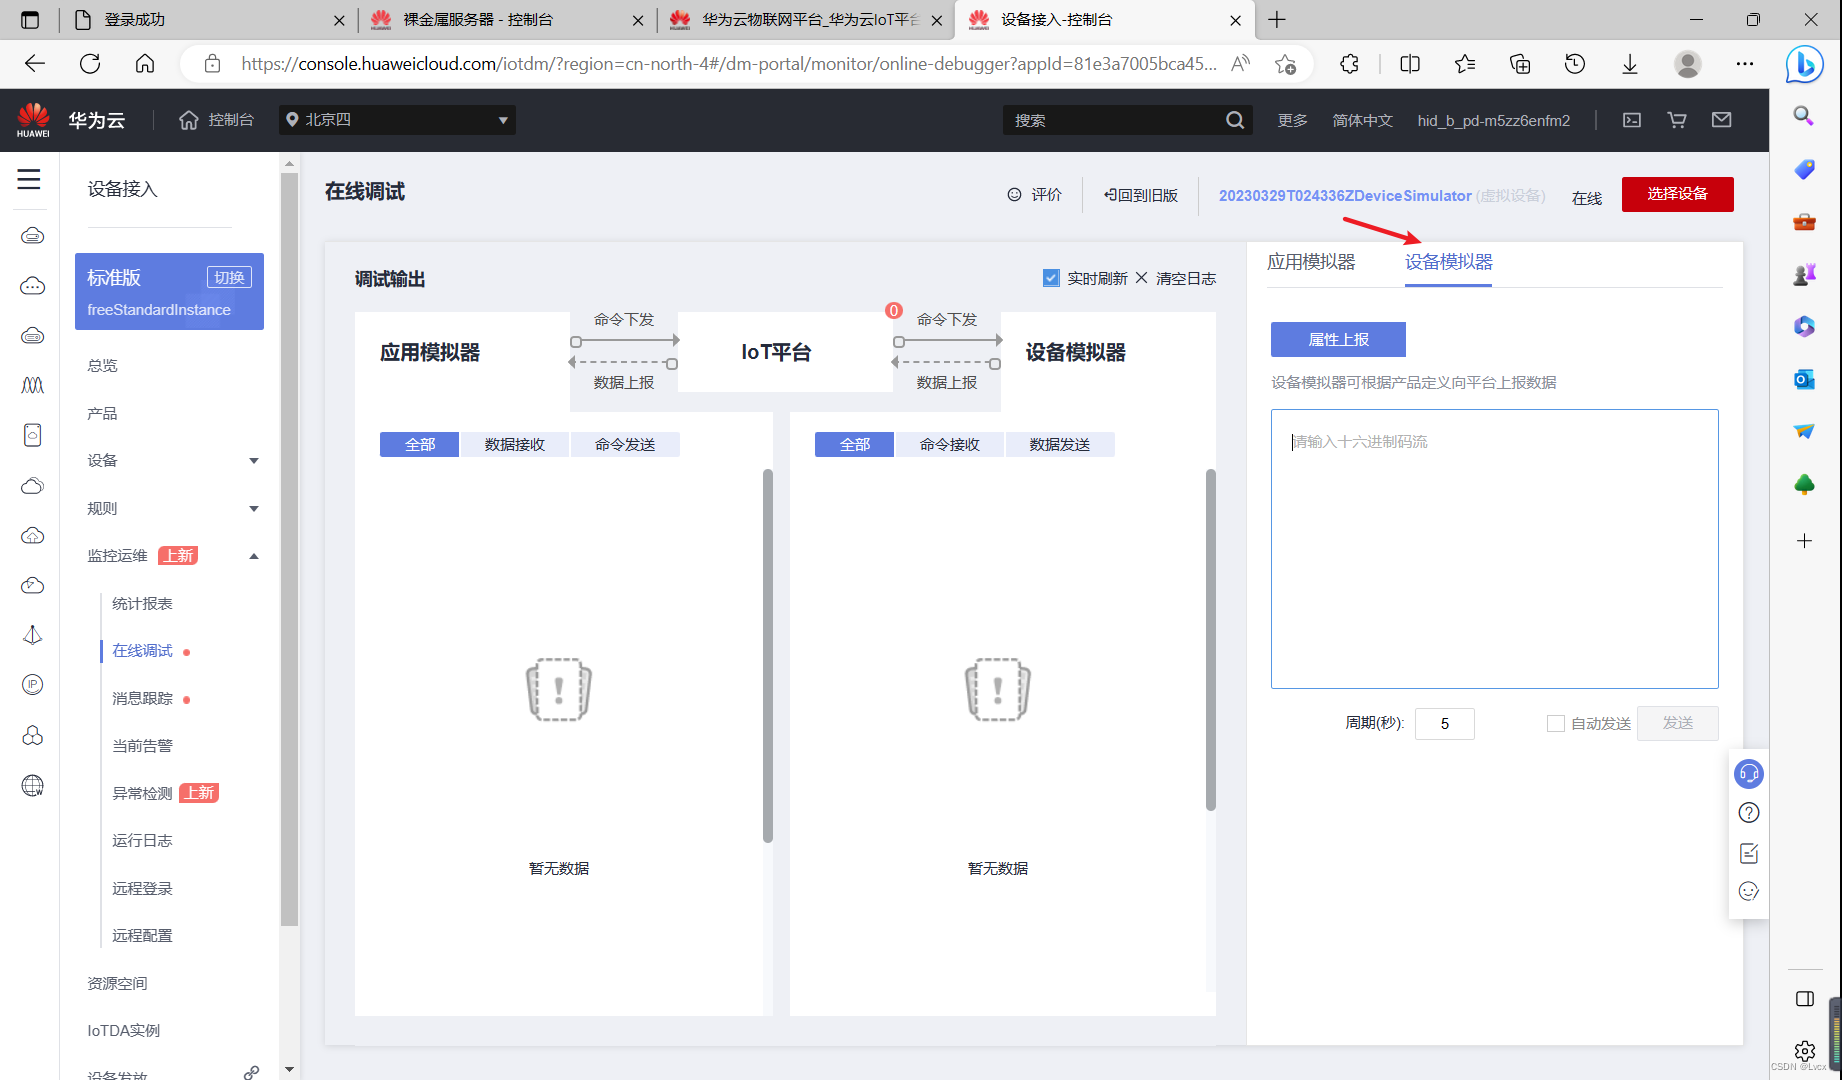The width and height of the screenshot is (1842, 1080).
Task: Click 回到旧版 link
Action: (x=1141, y=195)
